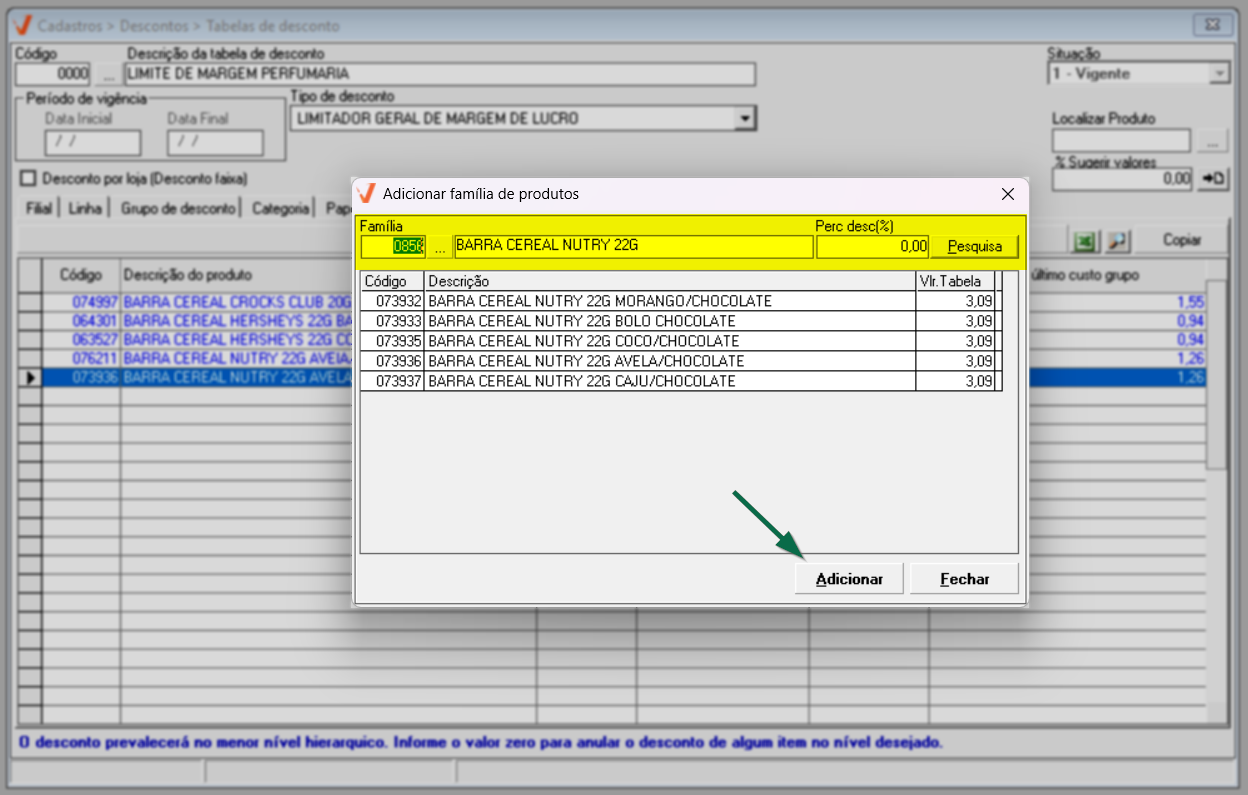The height and width of the screenshot is (795, 1248).
Task: Select row 073935 COCO/CHOCOLATE in the list
Action: pos(600,341)
